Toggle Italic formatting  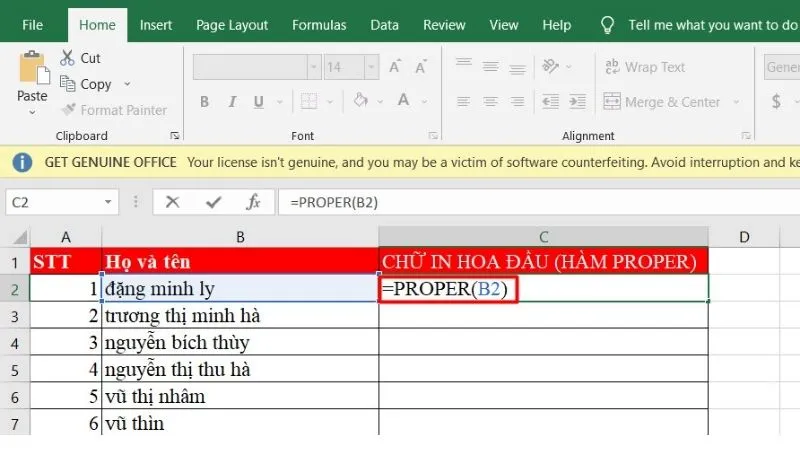click(232, 102)
